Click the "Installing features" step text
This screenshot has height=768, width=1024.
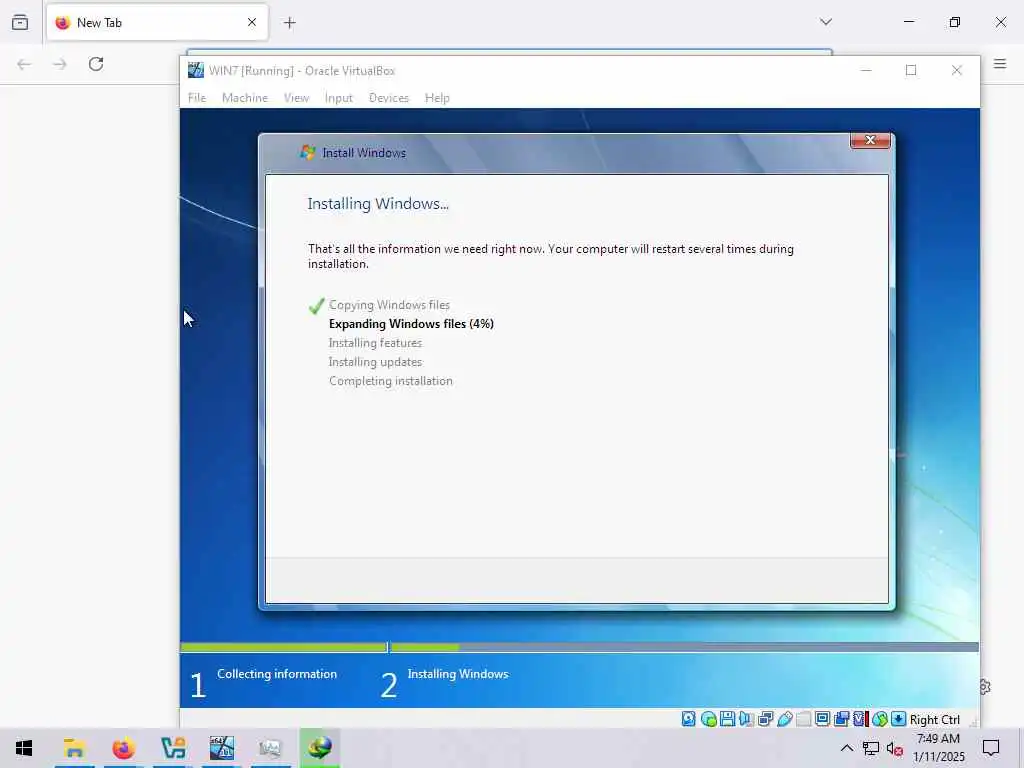pyautogui.click(x=376, y=343)
